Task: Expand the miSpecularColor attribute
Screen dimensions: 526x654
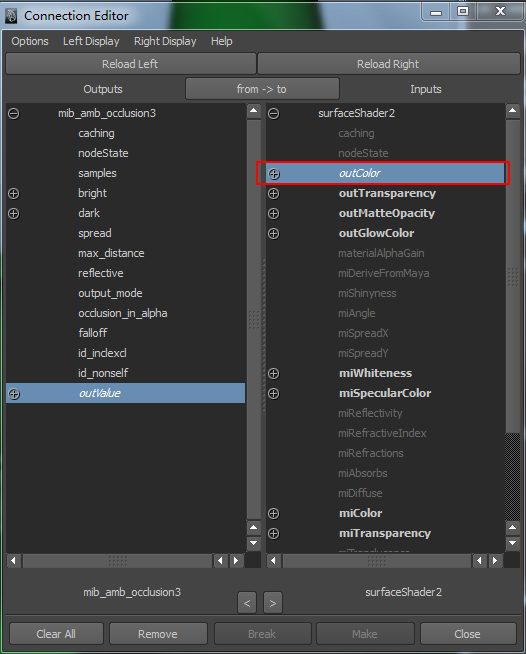Action: (274, 393)
